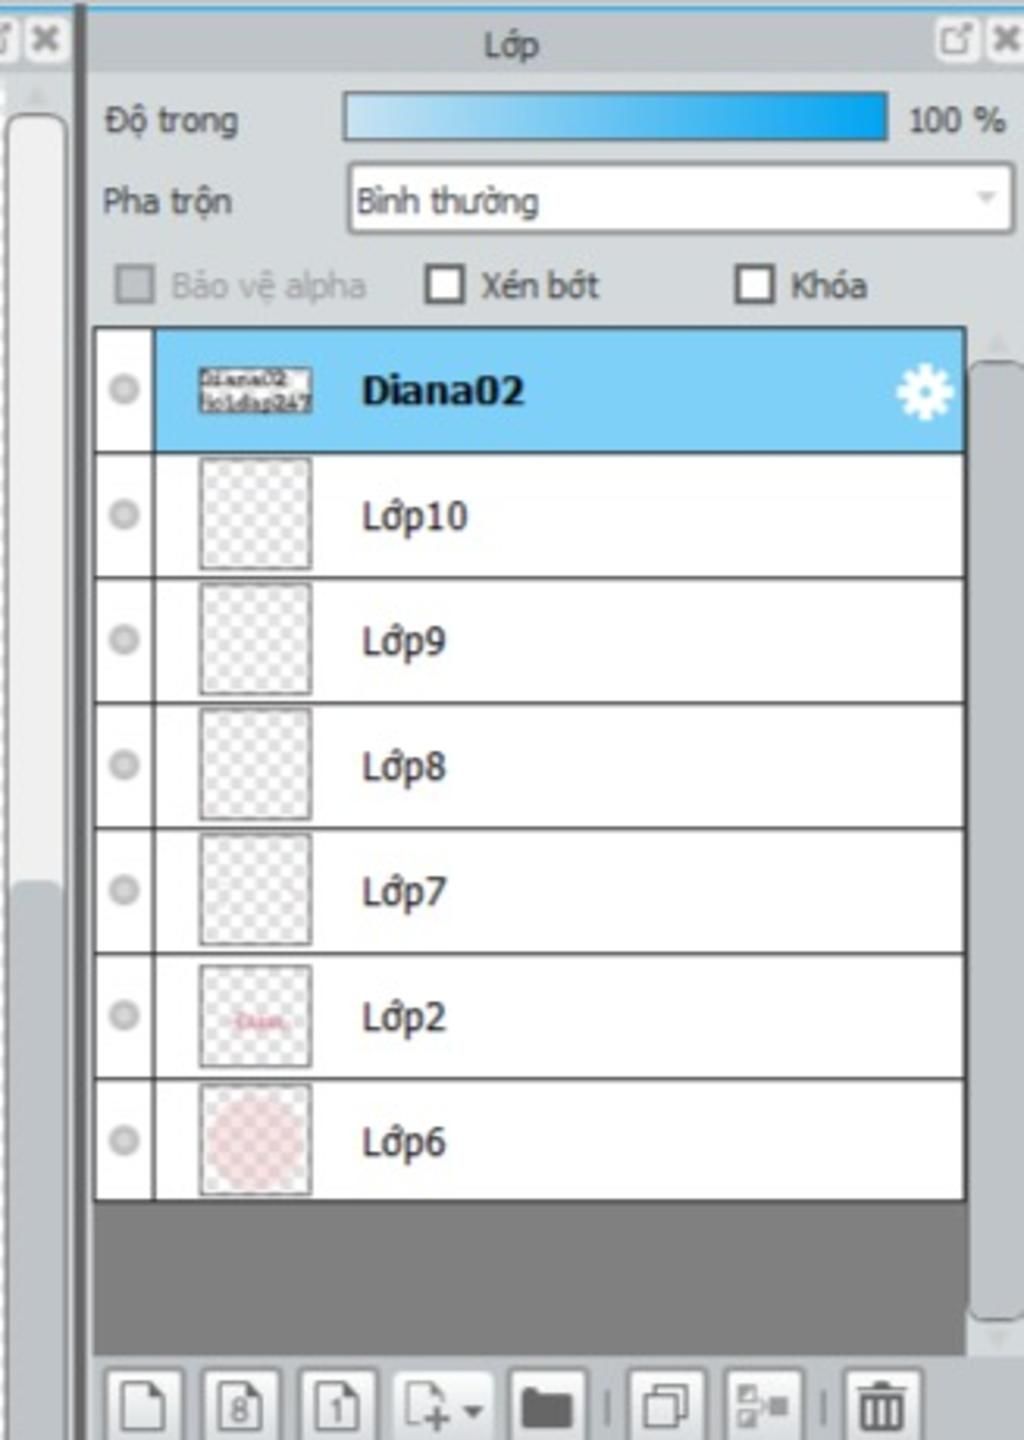
Task: Undock the Lớp panel with float icon
Action: [x=955, y=39]
